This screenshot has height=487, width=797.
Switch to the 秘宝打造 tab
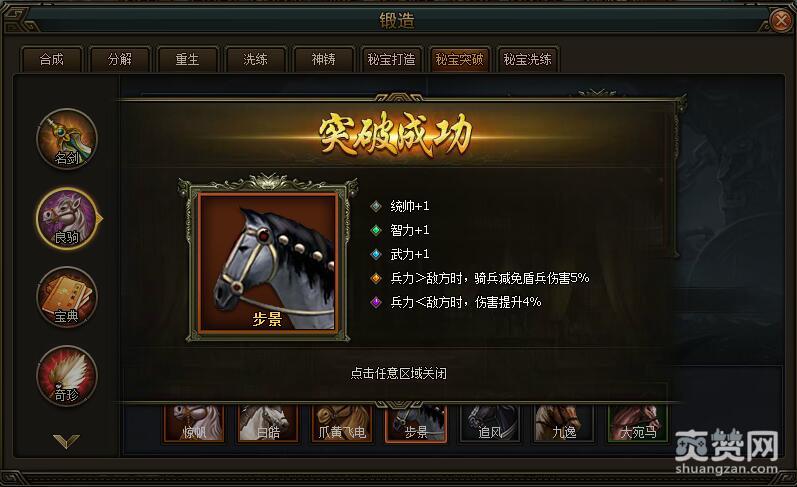pyautogui.click(x=391, y=59)
